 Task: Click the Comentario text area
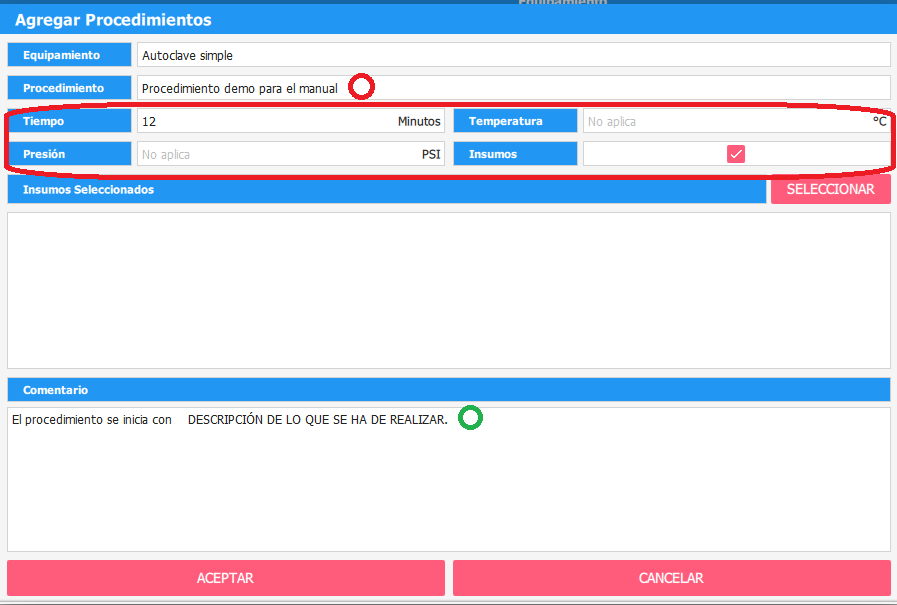pos(448,490)
